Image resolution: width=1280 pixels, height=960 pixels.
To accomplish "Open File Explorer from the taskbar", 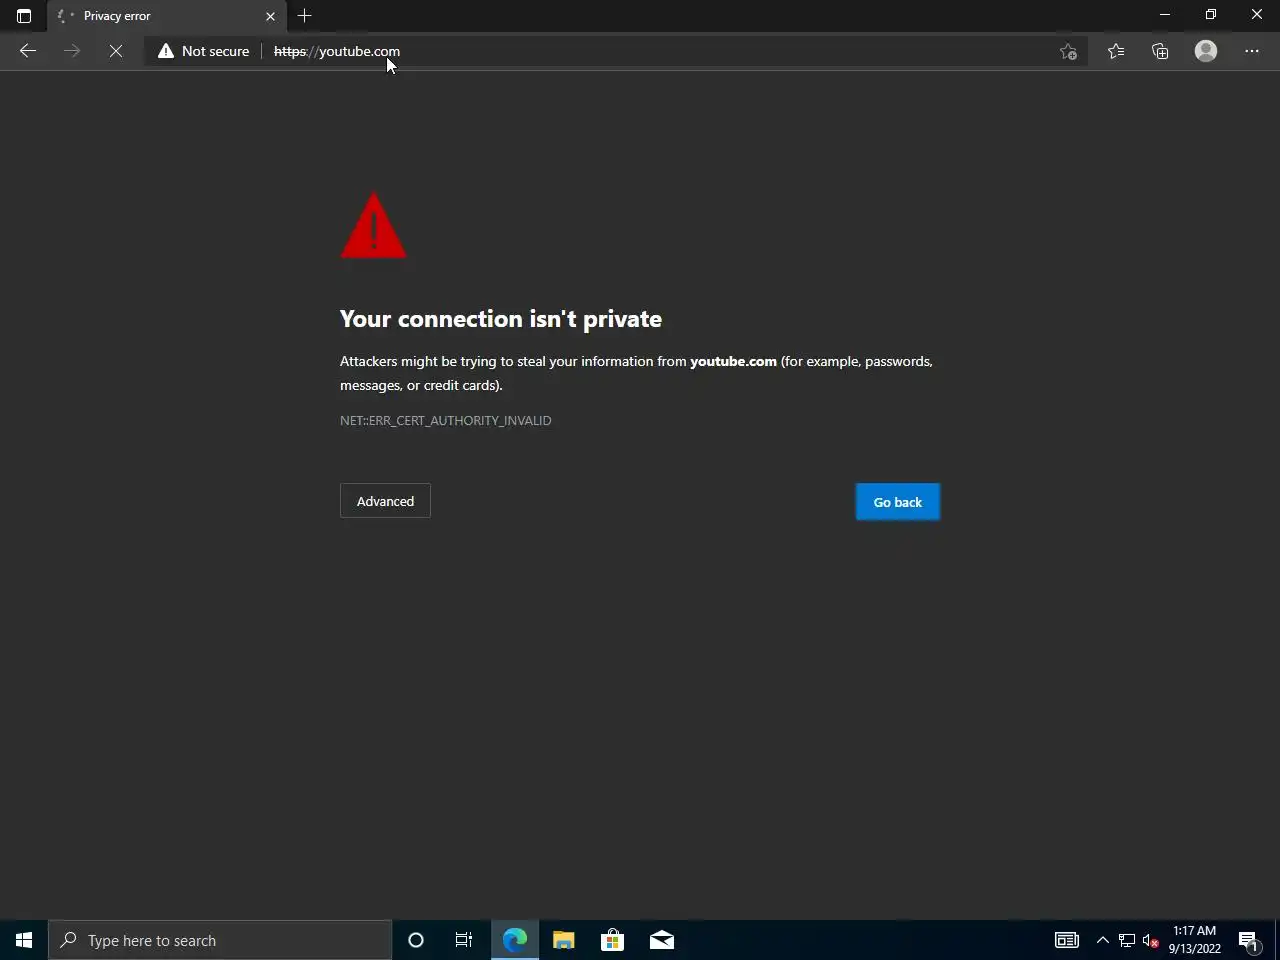I will (564, 940).
